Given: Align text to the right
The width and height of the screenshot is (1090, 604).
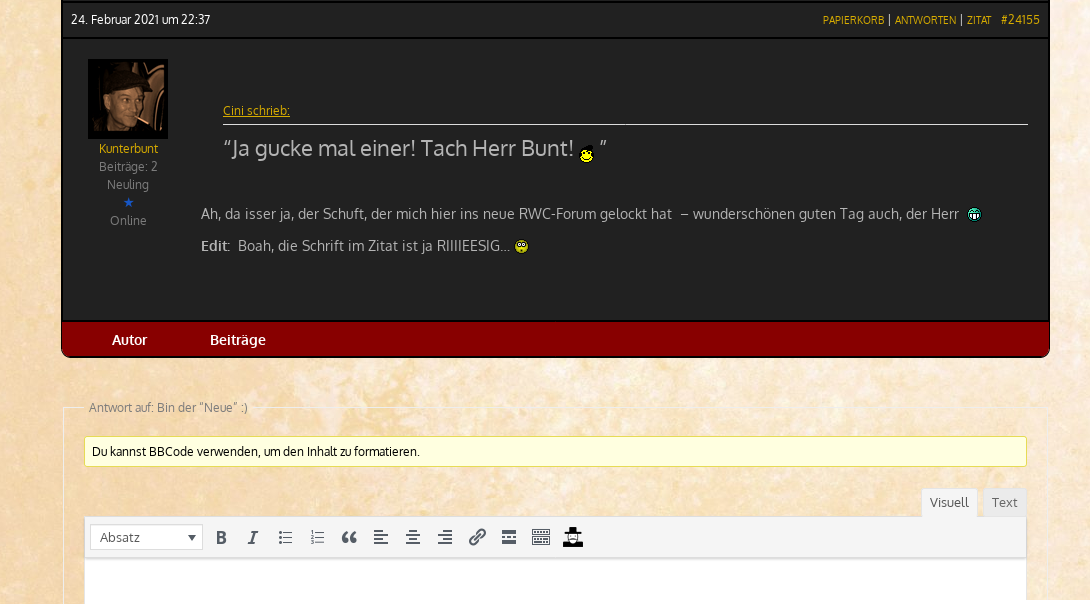Looking at the screenshot, I should 445,537.
